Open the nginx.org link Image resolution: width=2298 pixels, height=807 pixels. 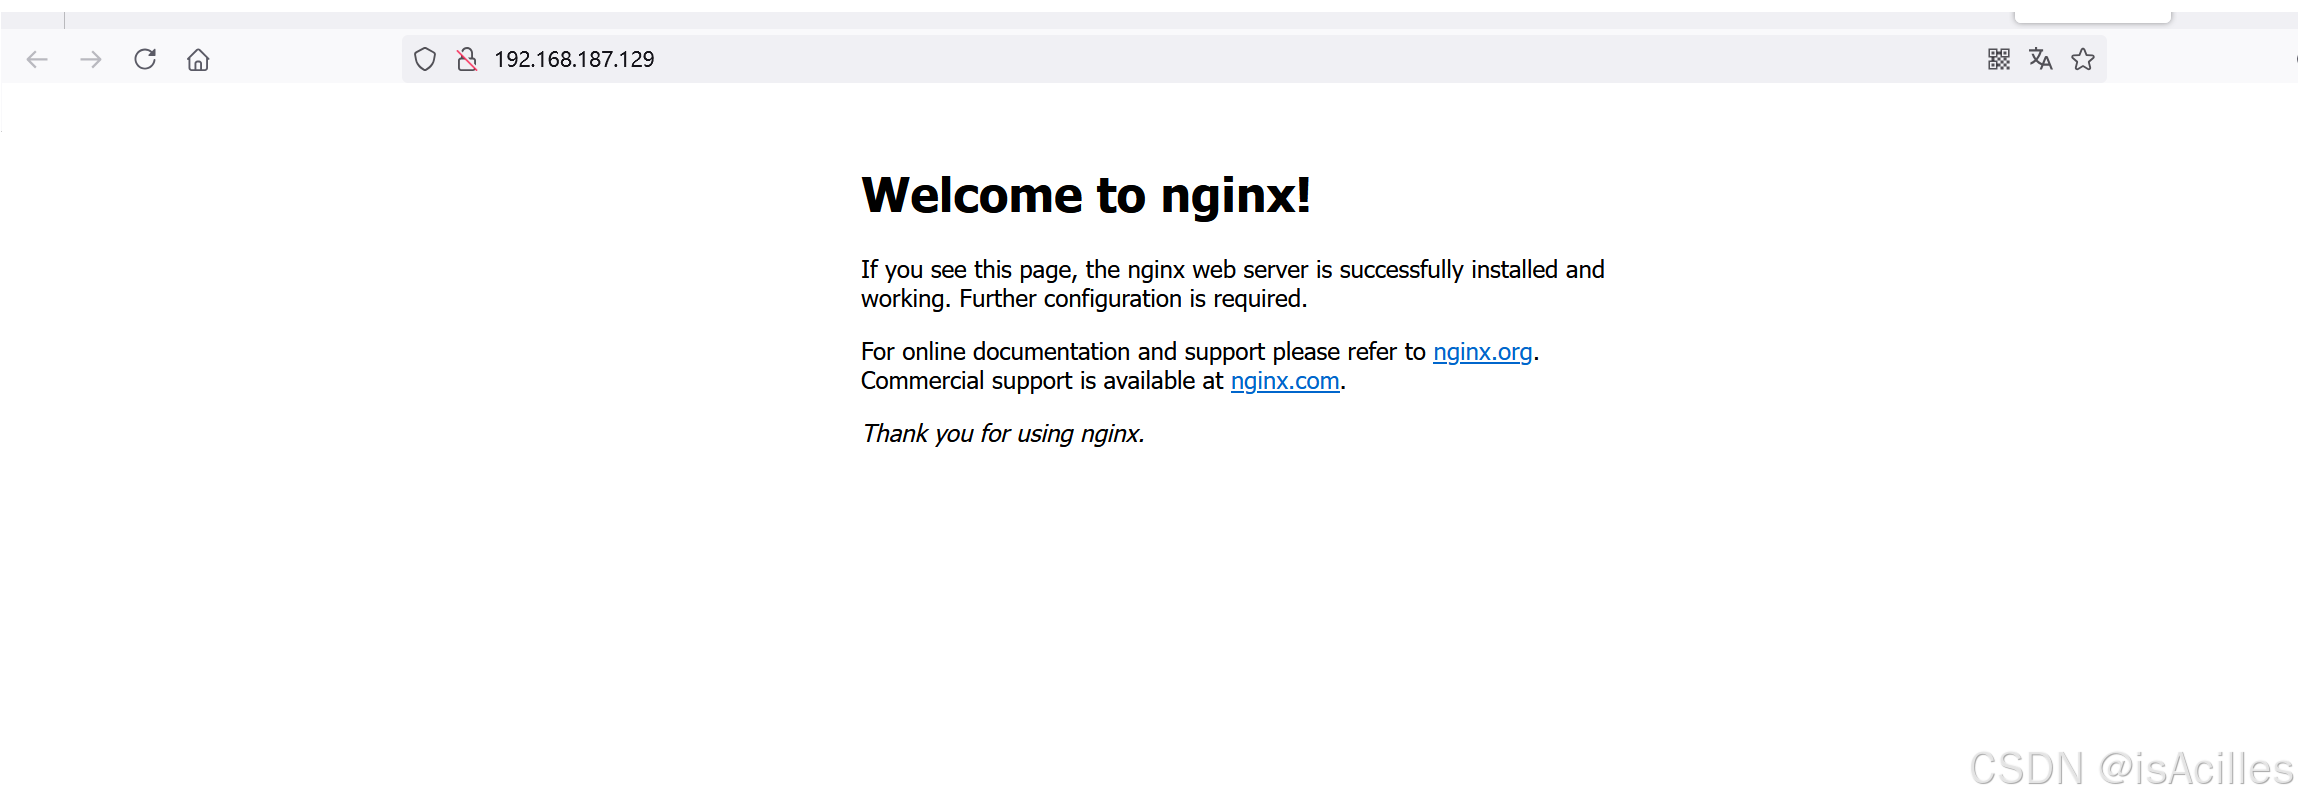click(x=1482, y=352)
